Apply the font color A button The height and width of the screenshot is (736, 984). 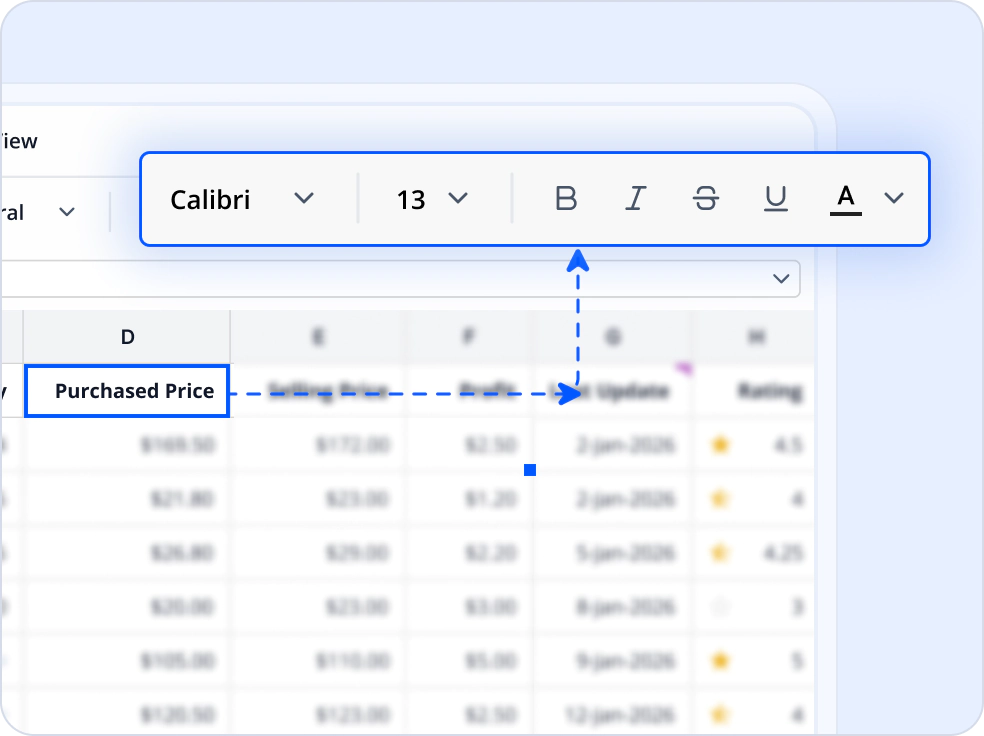[845, 200]
